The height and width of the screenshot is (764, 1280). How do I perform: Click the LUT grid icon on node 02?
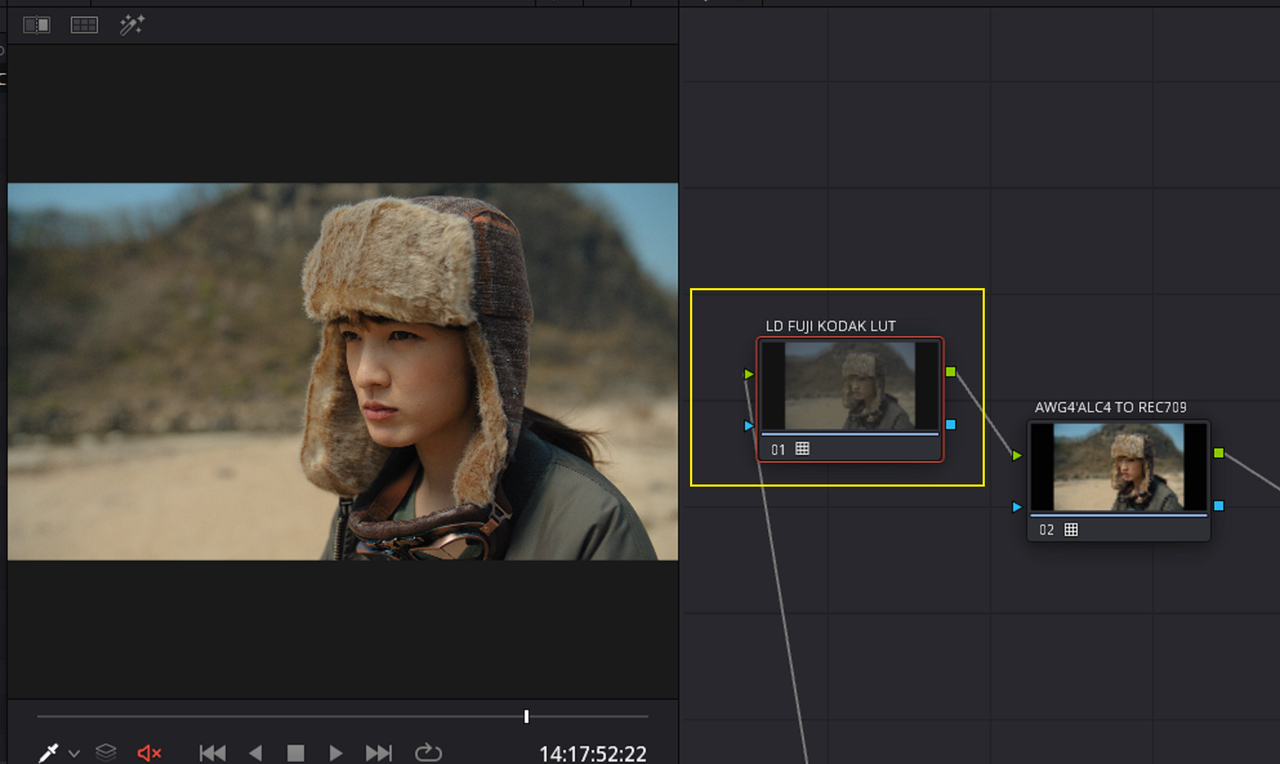coord(1071,529)
